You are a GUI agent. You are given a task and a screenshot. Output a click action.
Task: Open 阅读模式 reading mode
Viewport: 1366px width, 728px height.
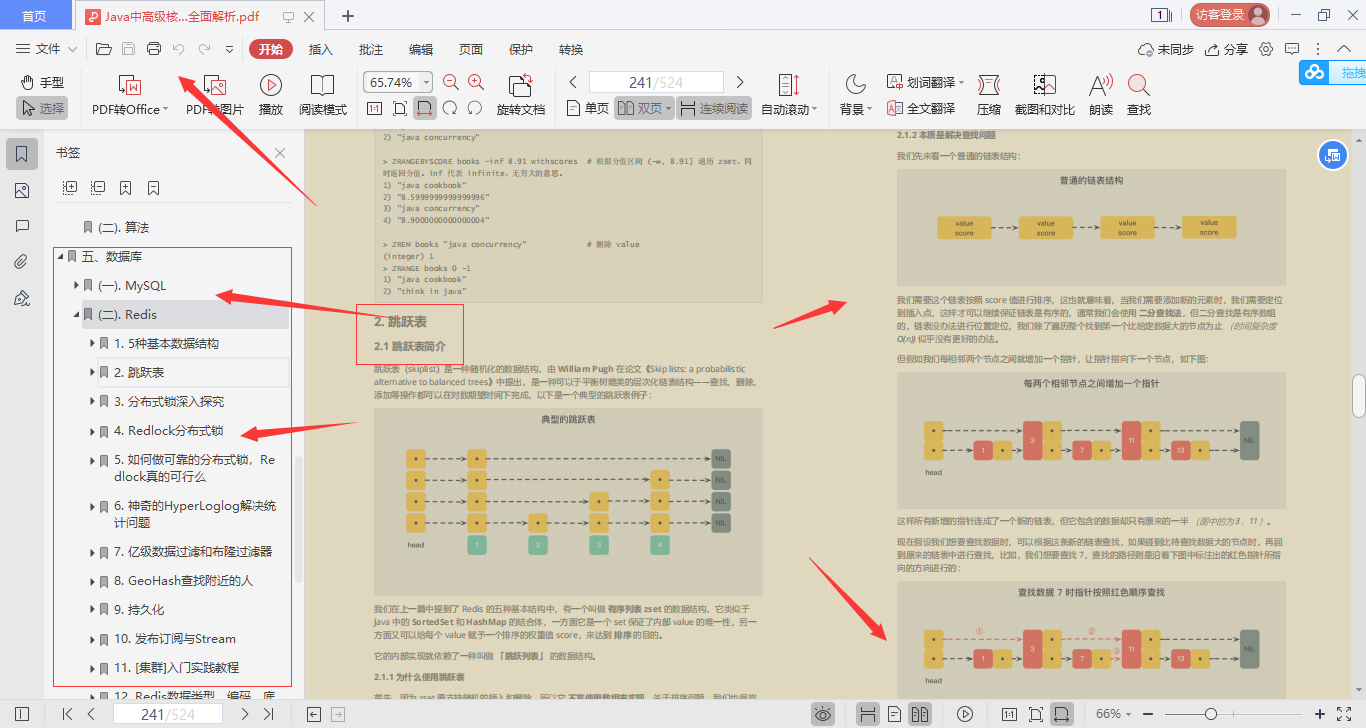(322, 95)
